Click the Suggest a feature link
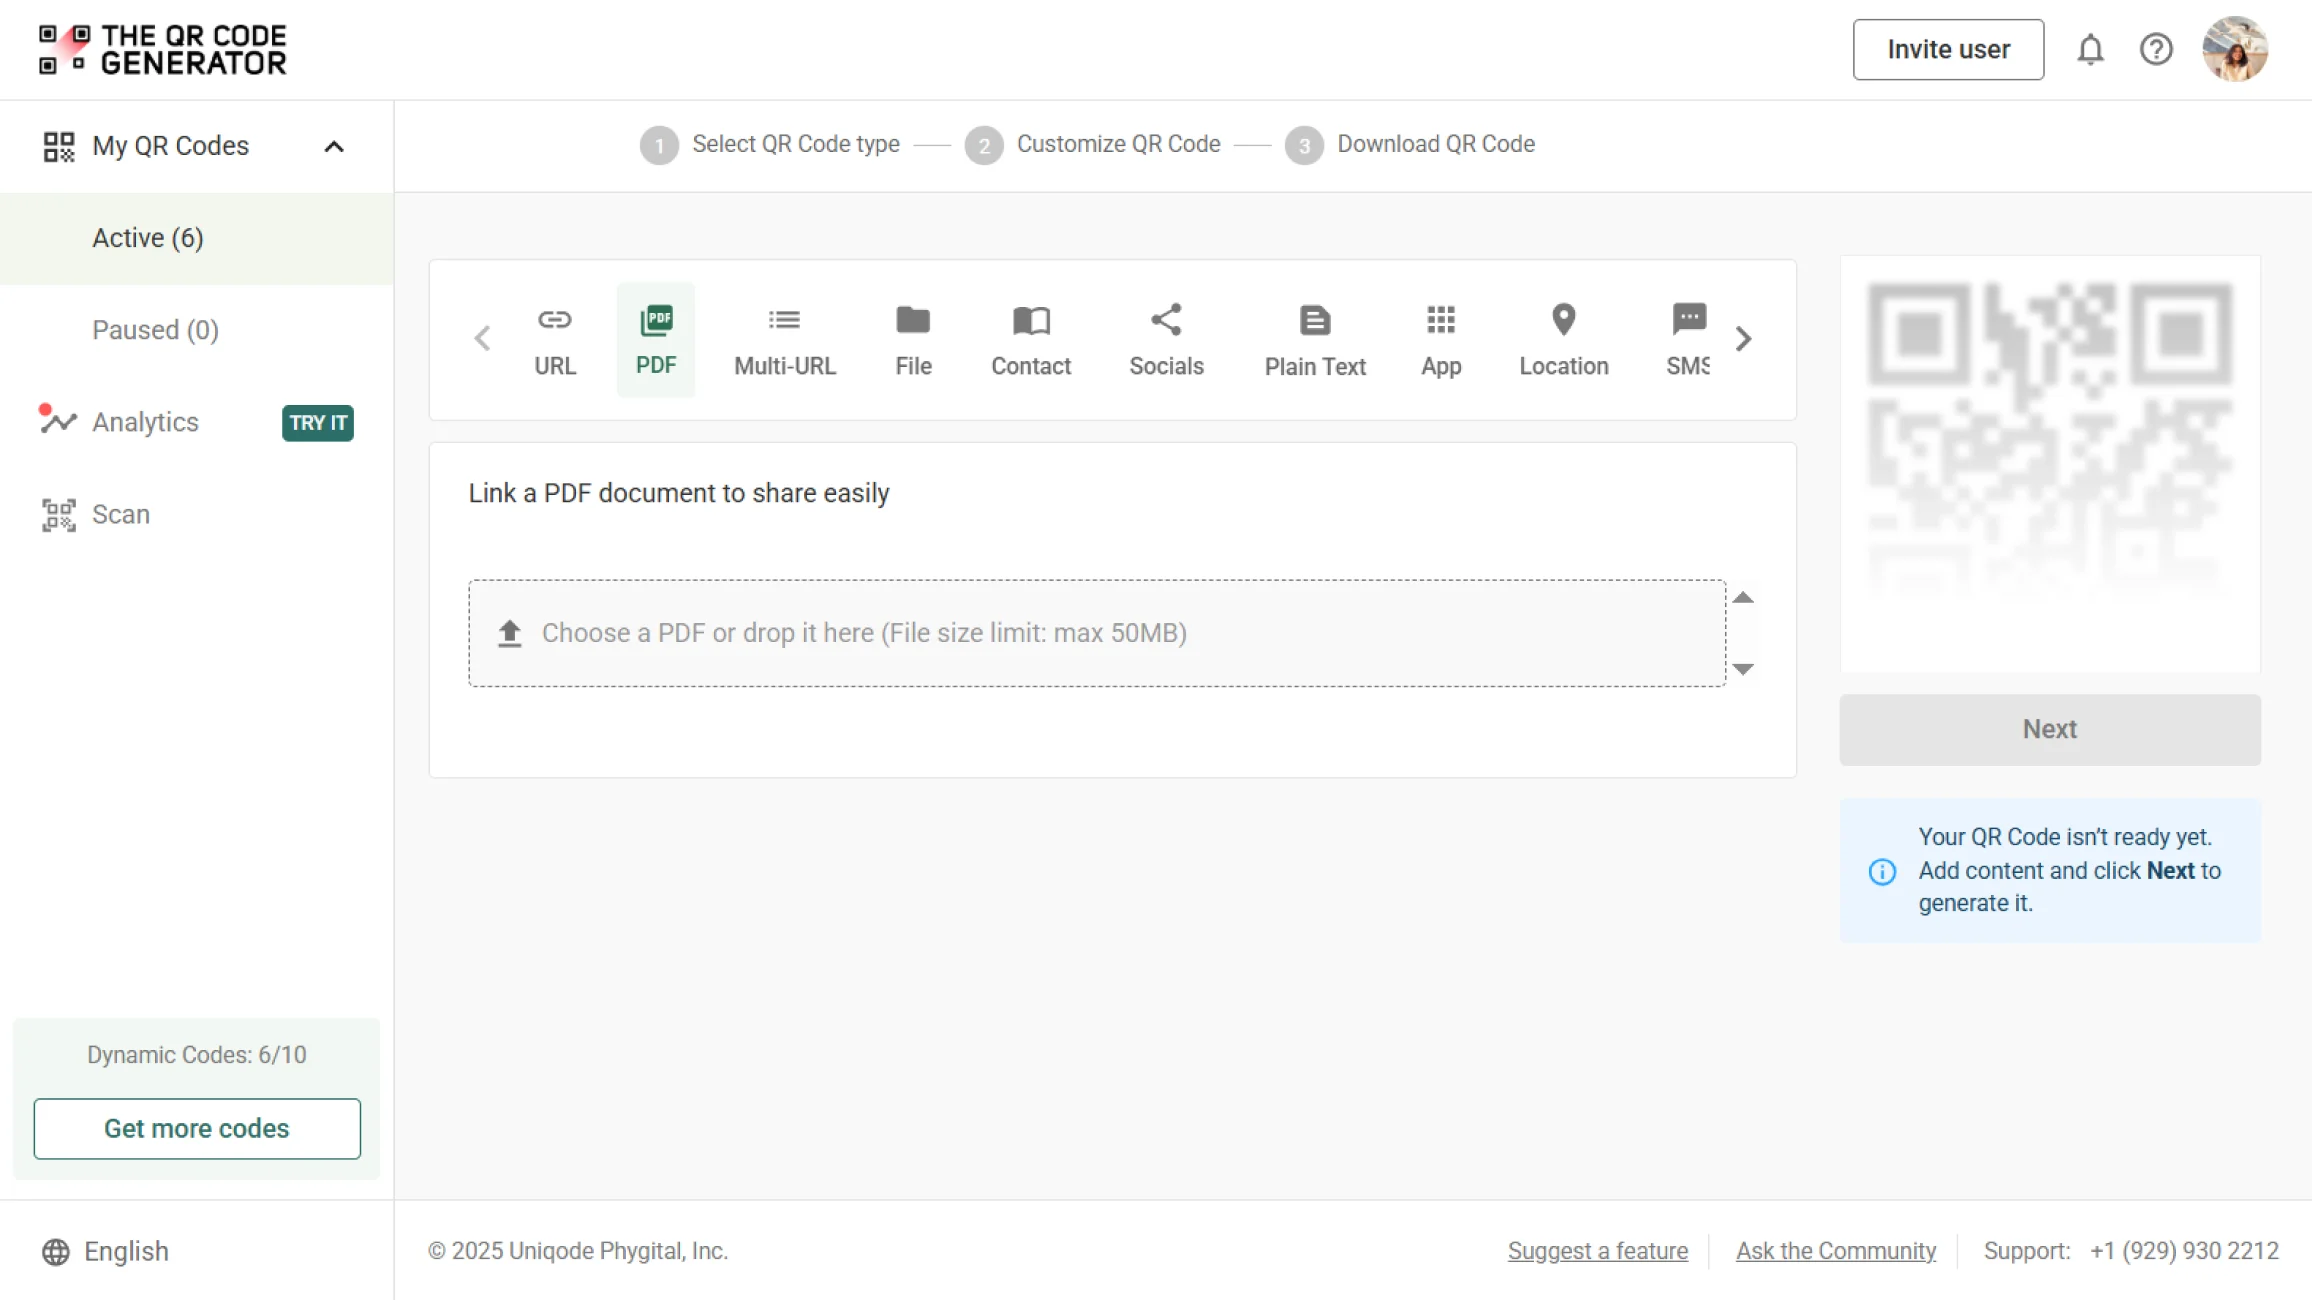This screenshot has width=2312, height=1300. 1597,1251
